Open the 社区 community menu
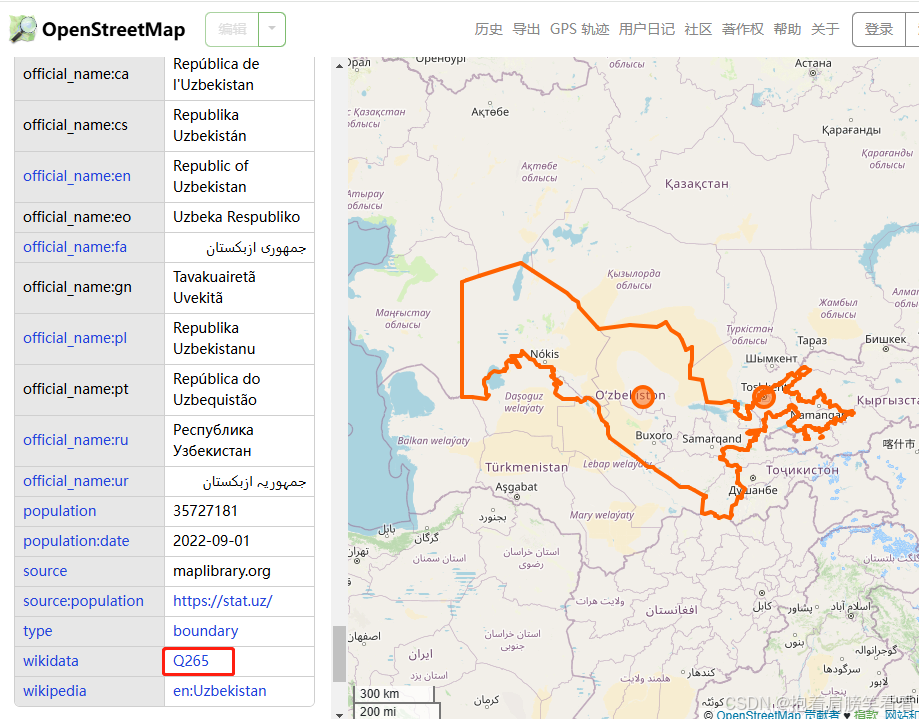 698,29
